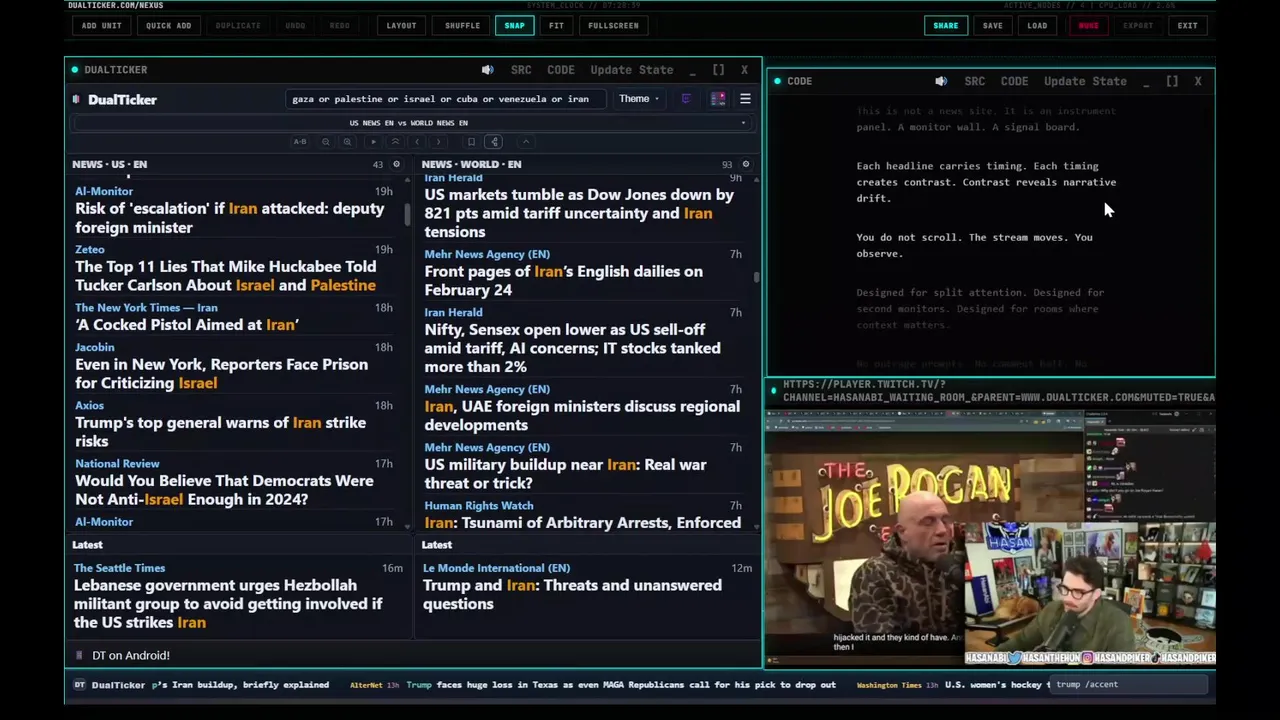Image resolution: width=1280 pixels, height=720 pixels.
Task: Go to previous with the left chevron icon
Action: pos(417,142)
